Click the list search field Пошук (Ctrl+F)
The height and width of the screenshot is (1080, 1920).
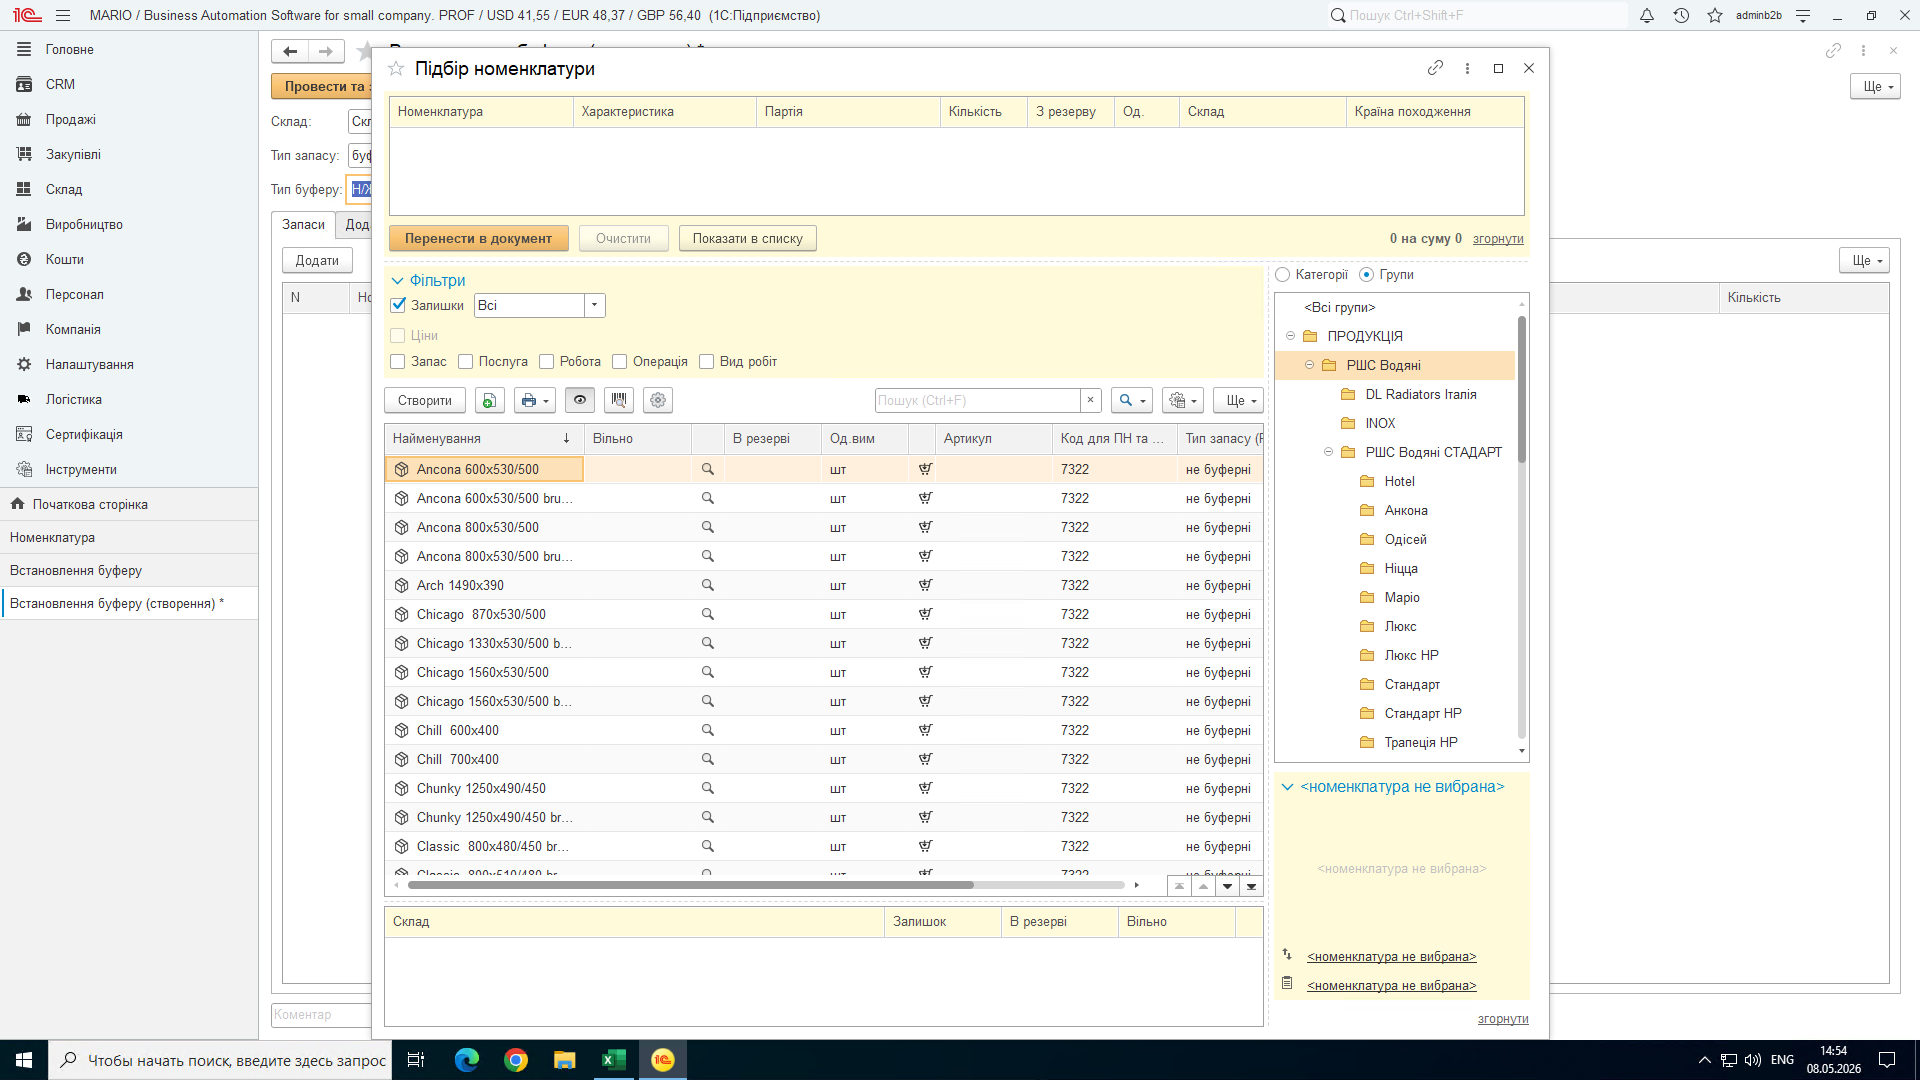coord(977,400)
